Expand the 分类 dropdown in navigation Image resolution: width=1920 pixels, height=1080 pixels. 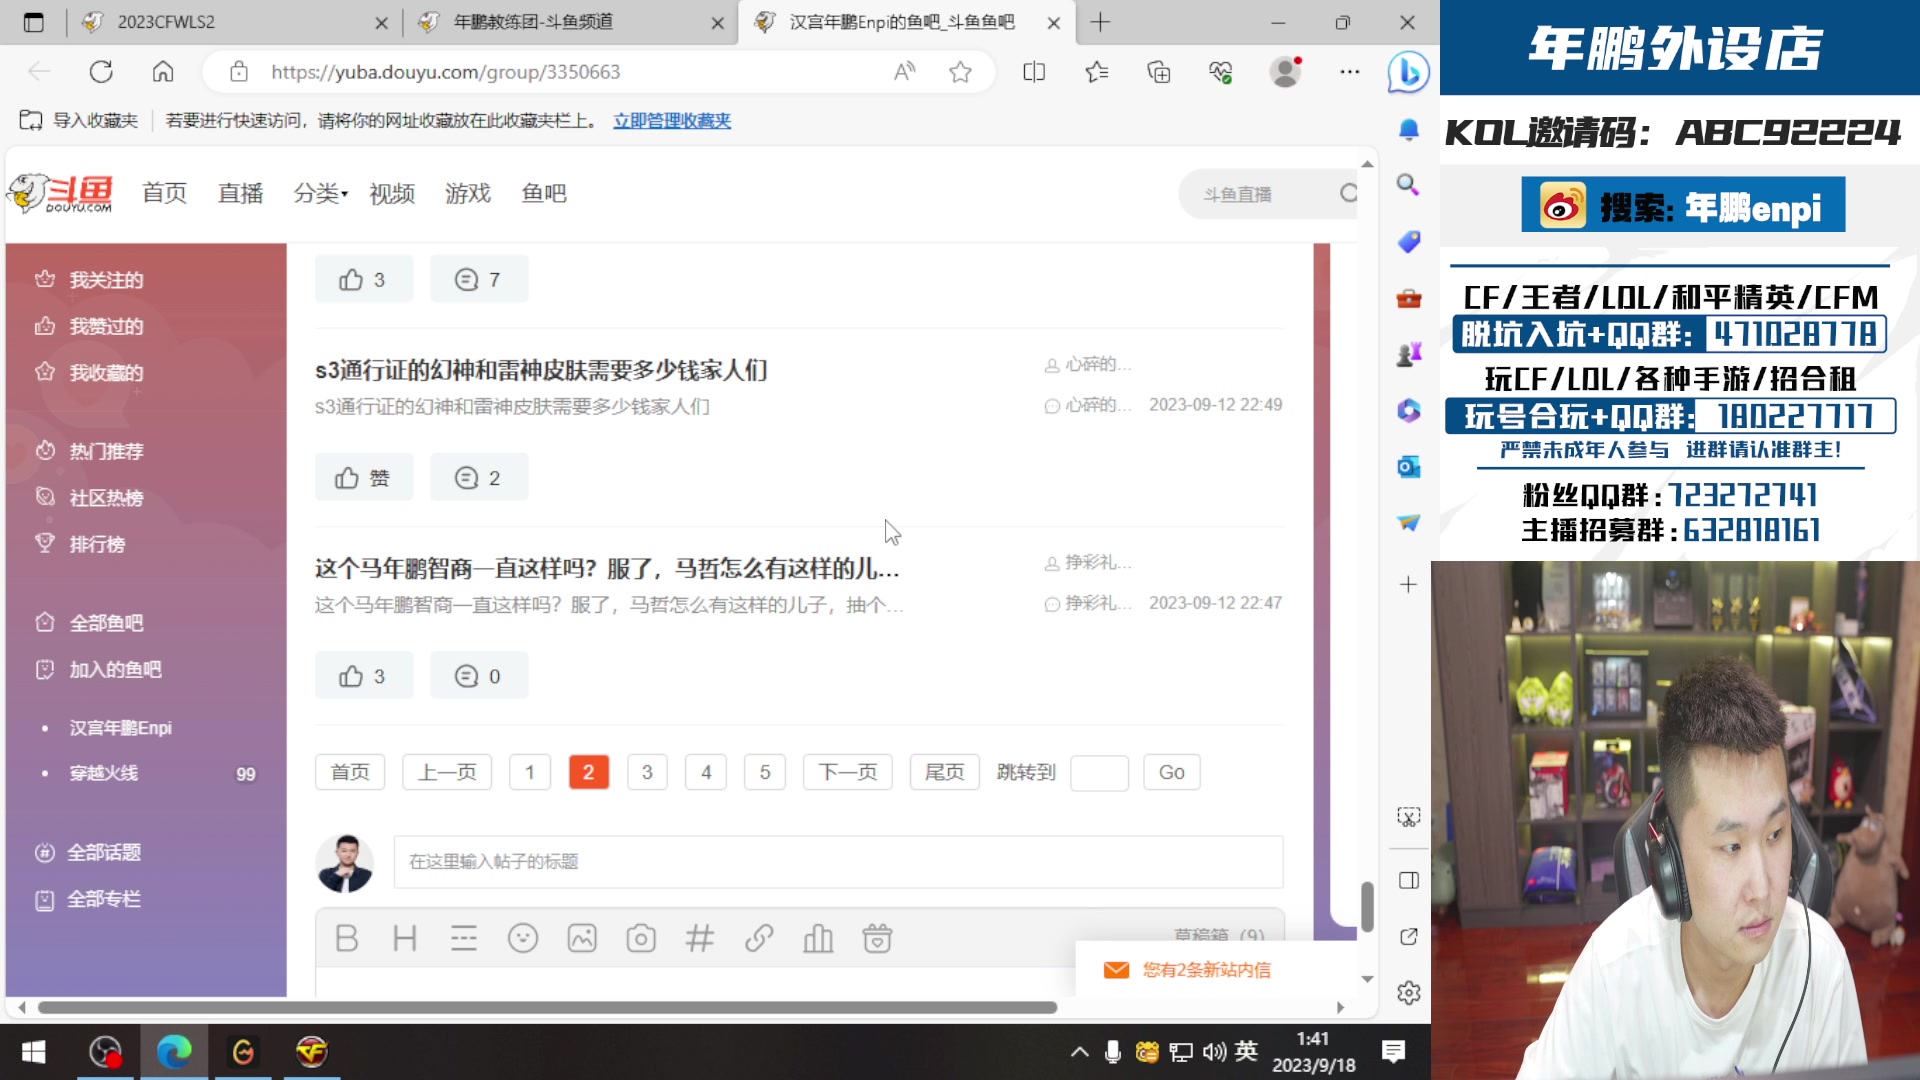click(320, 193)
